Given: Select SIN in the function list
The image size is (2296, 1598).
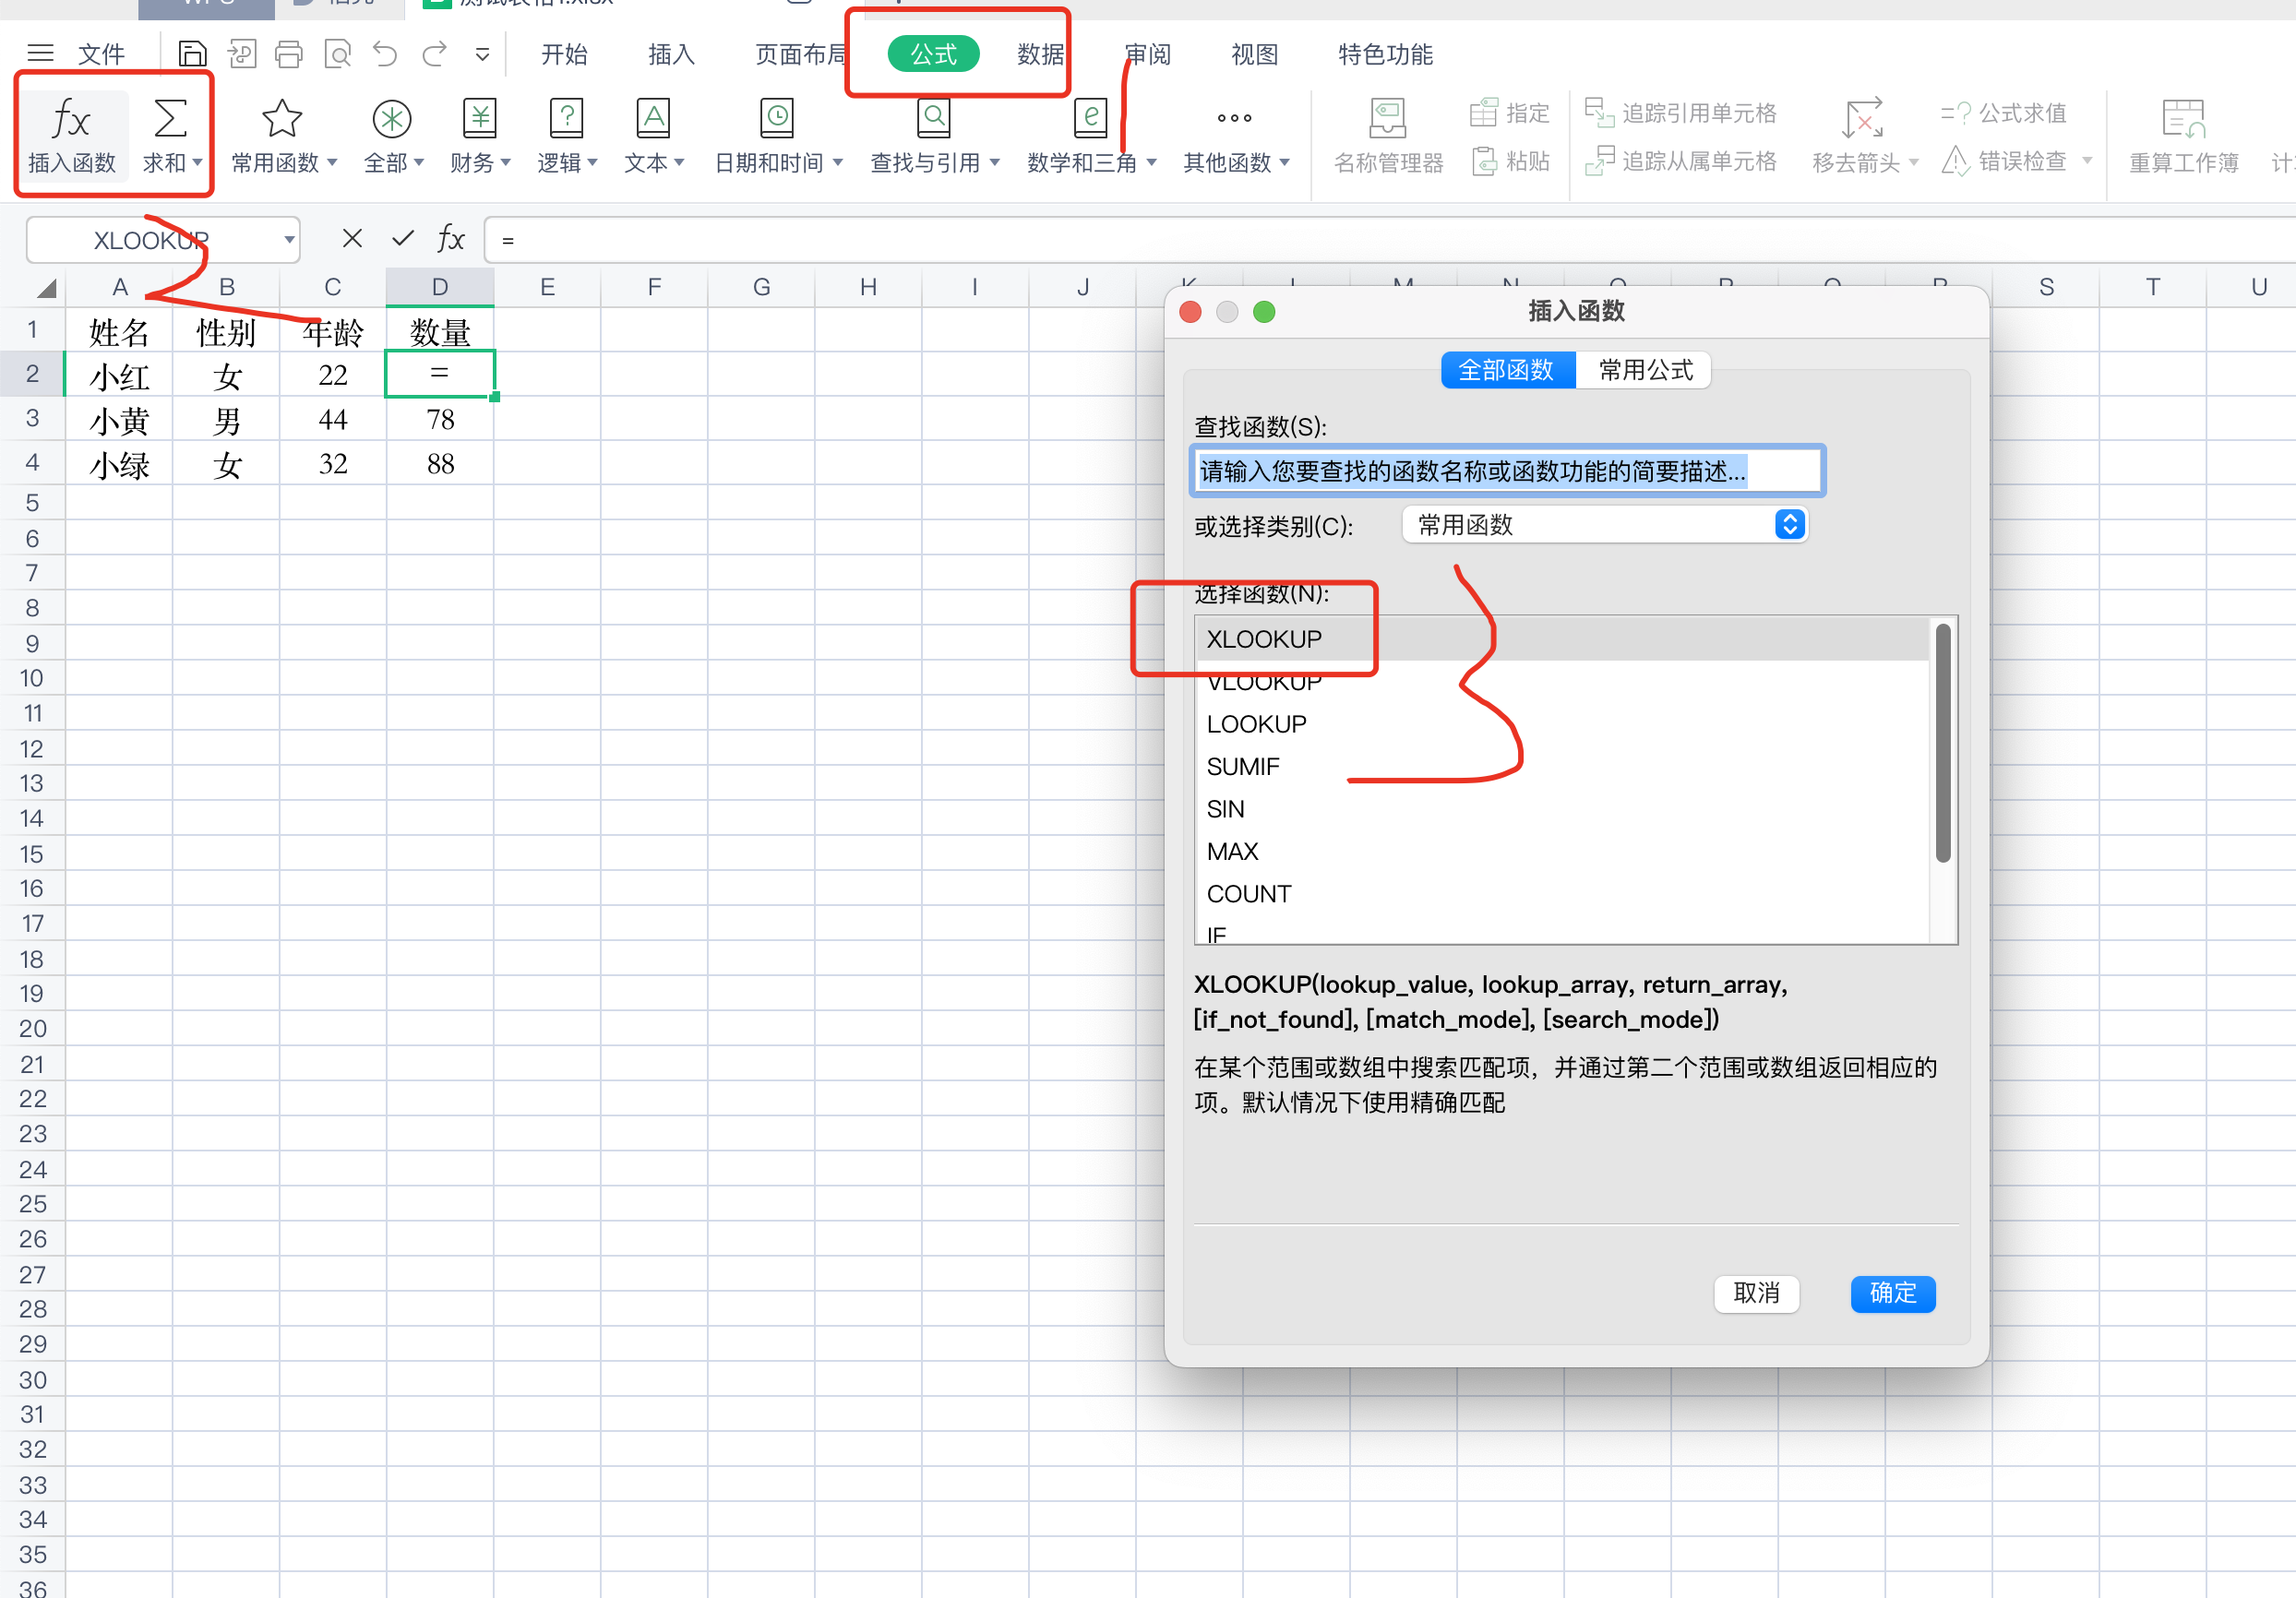Looking at the screenshot, I should coord(1563,809).
